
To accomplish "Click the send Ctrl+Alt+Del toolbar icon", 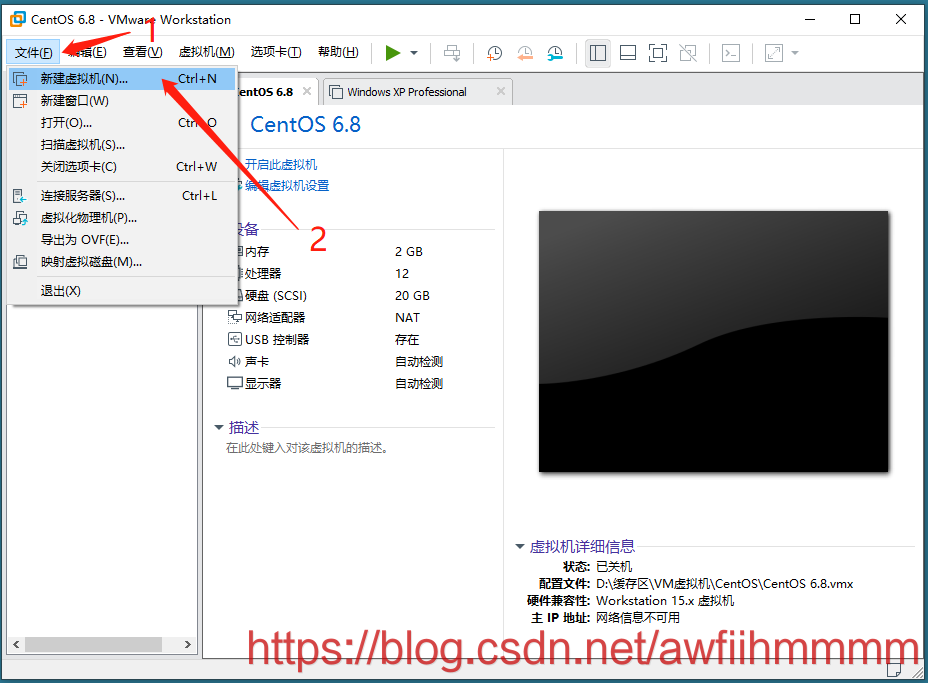I will [x=452, y=53].
